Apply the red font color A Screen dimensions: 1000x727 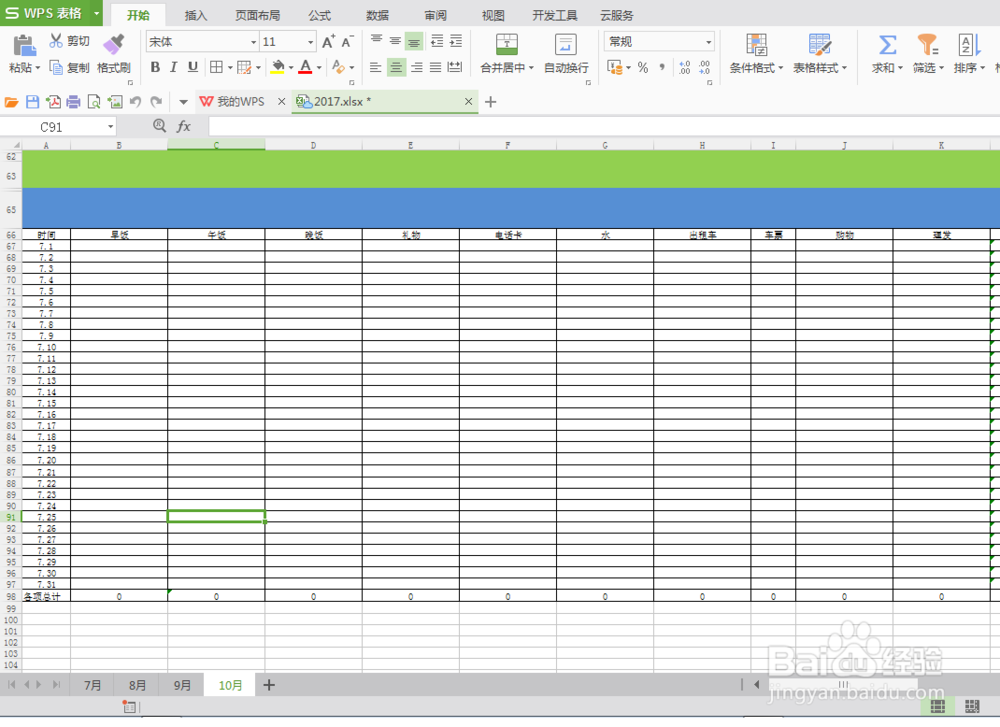click(x=305, y=67)
